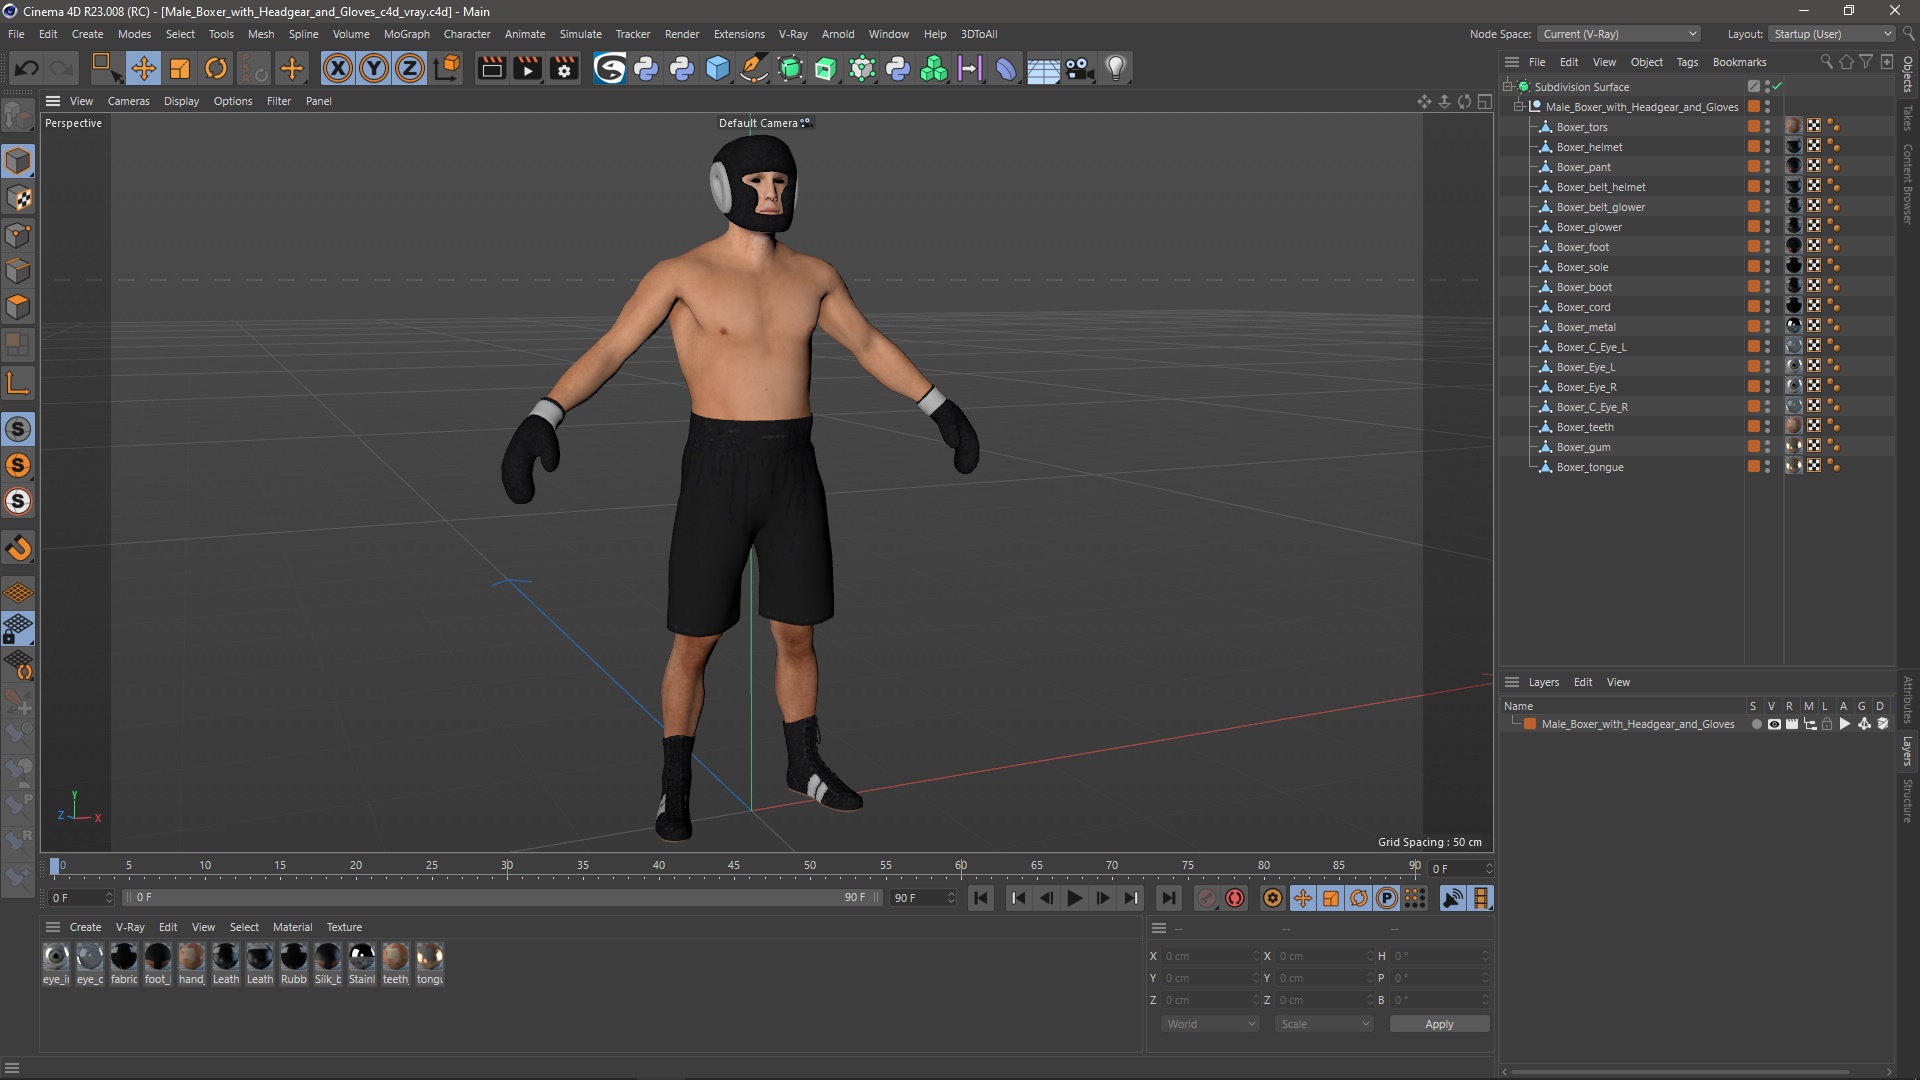The image size is (1920, 1080).
Task: Toggle visibility dots for Boxer_tors
Action: 1767,127
